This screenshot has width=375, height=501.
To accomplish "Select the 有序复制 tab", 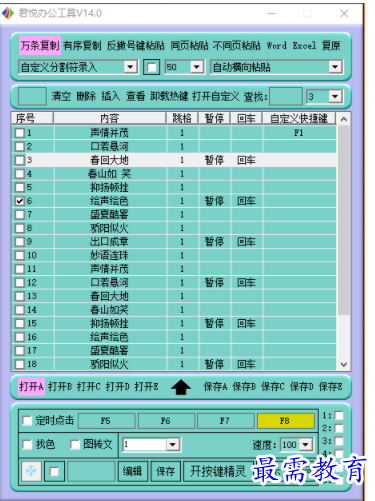I will 82,45.
